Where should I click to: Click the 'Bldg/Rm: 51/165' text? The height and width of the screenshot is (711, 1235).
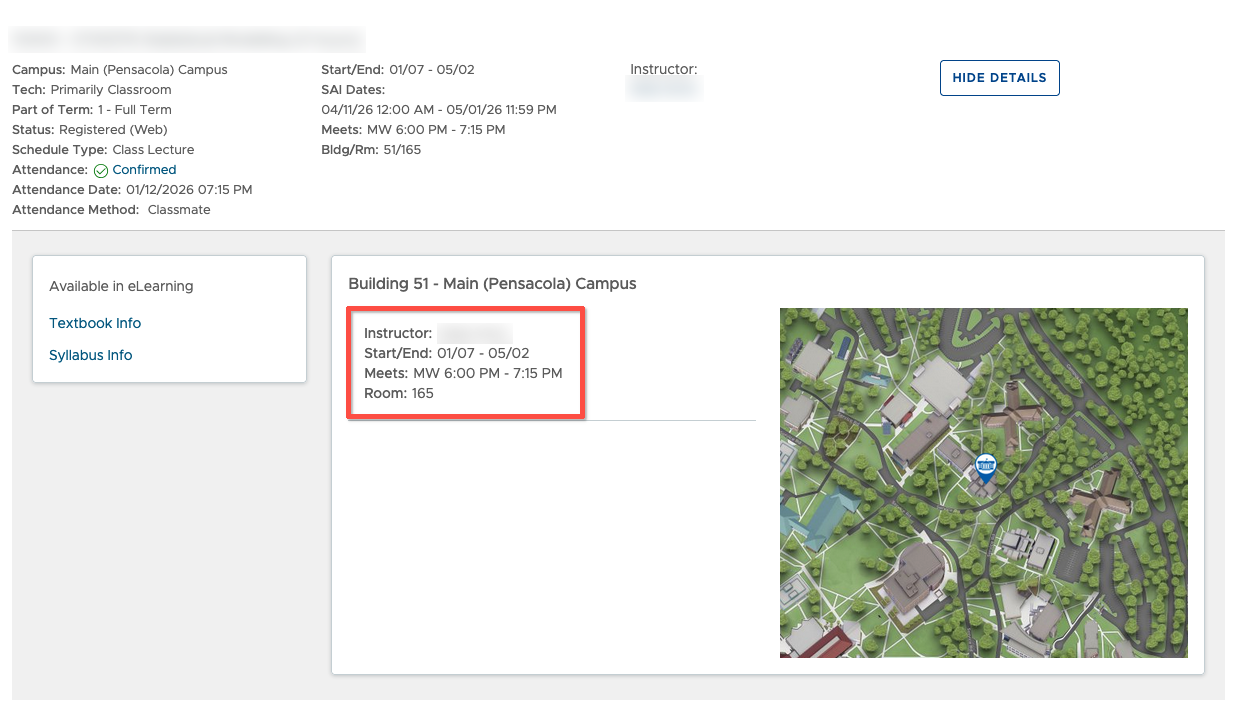[x=371, y=150]
